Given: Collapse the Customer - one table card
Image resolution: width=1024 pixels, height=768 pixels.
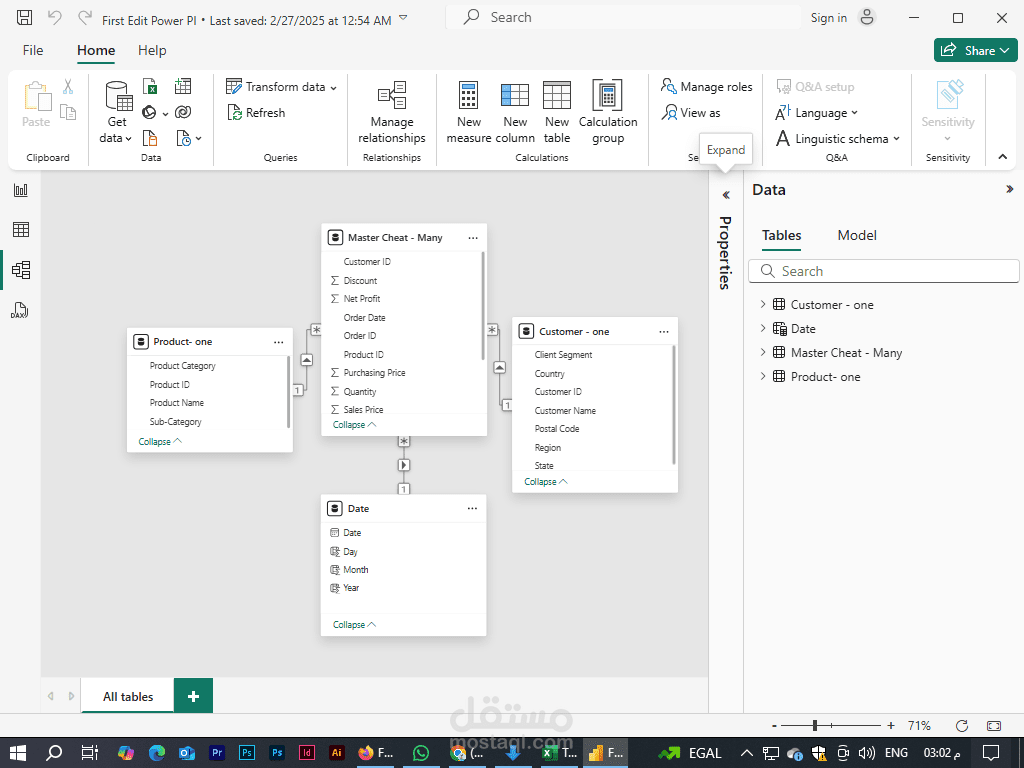Looking at the screenshot, I should tap(545, 482).
